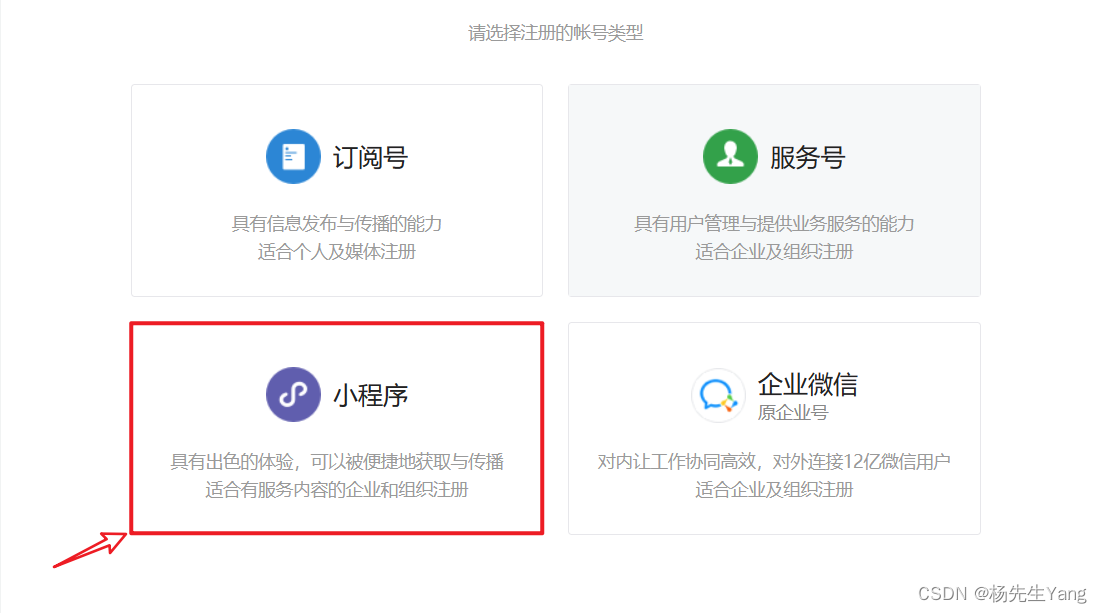Click 对内让工作协同高效 description line
Viewport: 1102px width, 613px height.
tap(774, 462)
